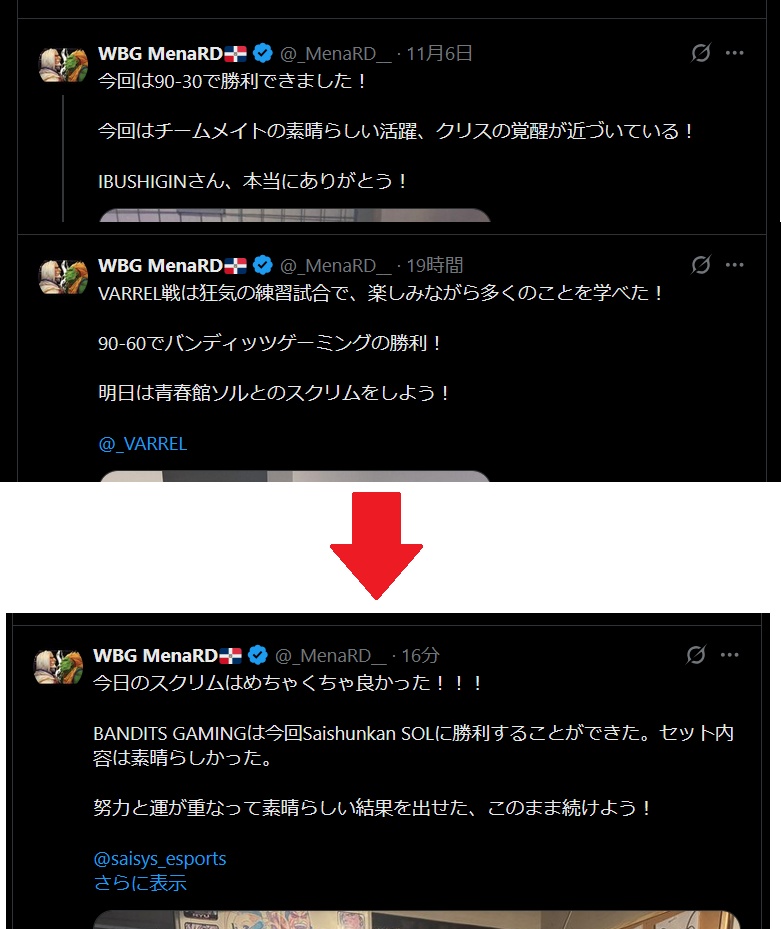Click WBG MenaRD name on 16分 tweet
The height and width of the screenshot is (929, 781).
[155, 655]
